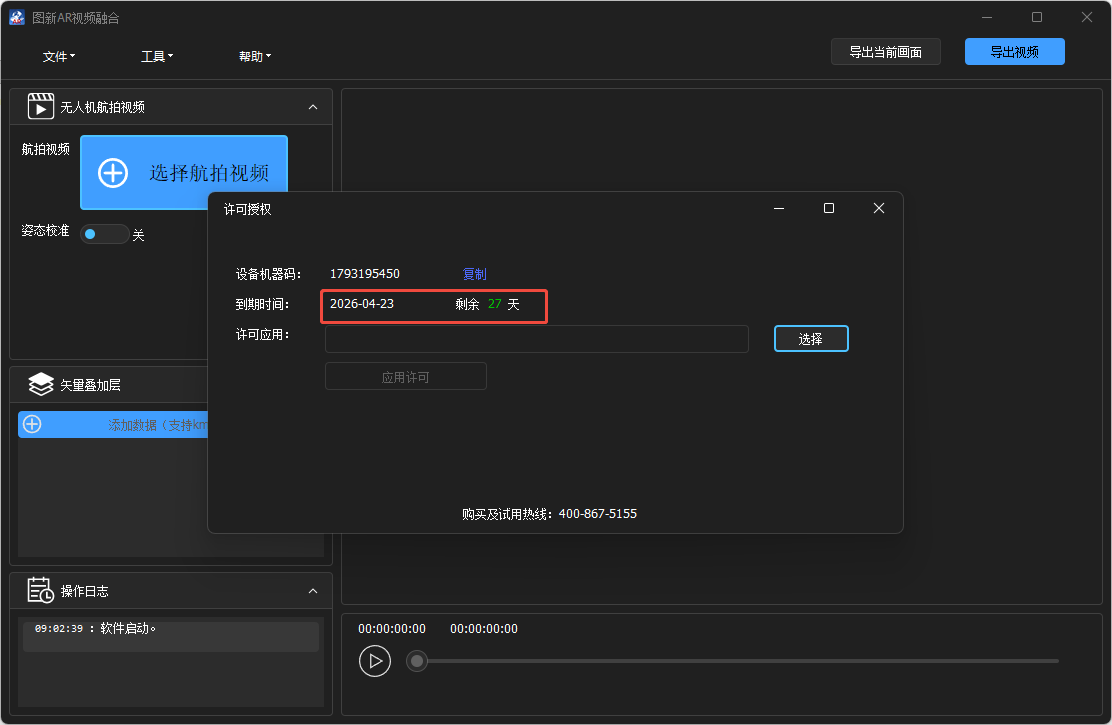Collapse the 无人机航拍视频 panel
Viewport: 1112px width, 725px height.
click(x=313, y=107)
